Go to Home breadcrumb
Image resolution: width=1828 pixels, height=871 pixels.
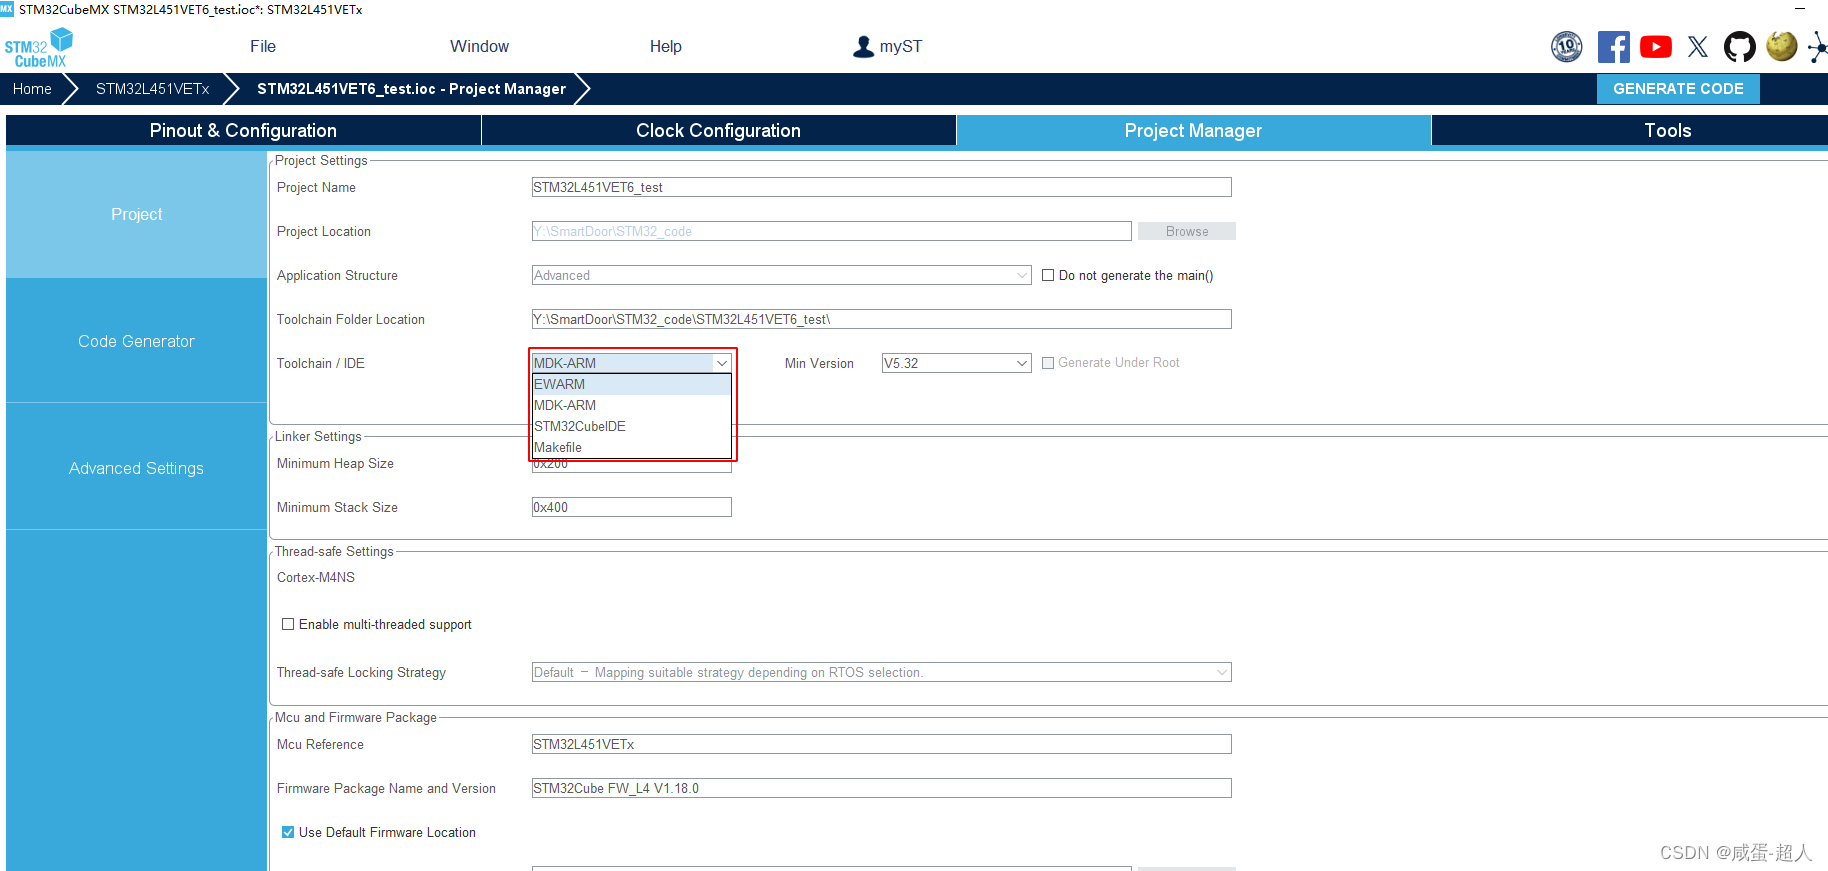tap(32, 89)
